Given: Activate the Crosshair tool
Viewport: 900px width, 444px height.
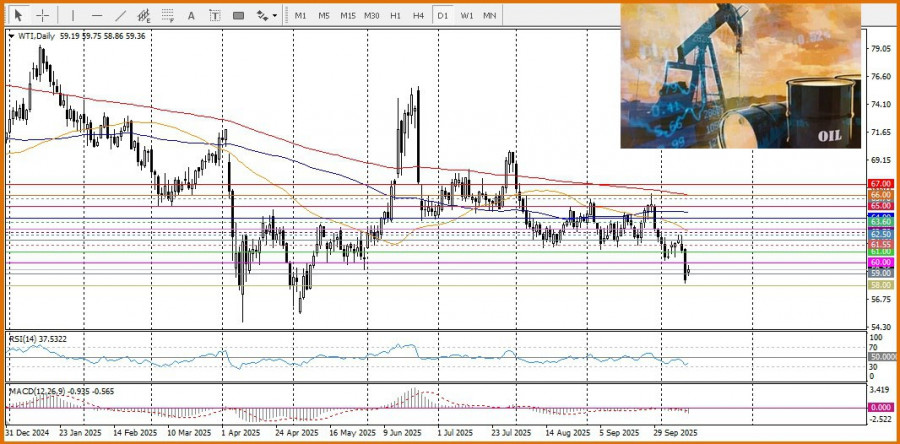Looking at the screenshot, I should (43, 15).
